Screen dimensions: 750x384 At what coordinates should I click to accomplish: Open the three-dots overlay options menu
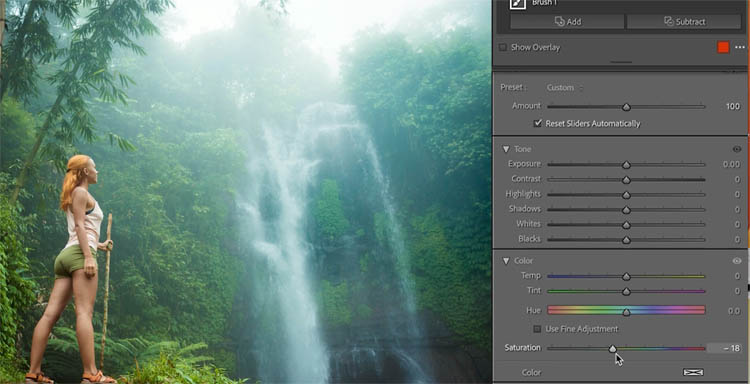(739, 47)
